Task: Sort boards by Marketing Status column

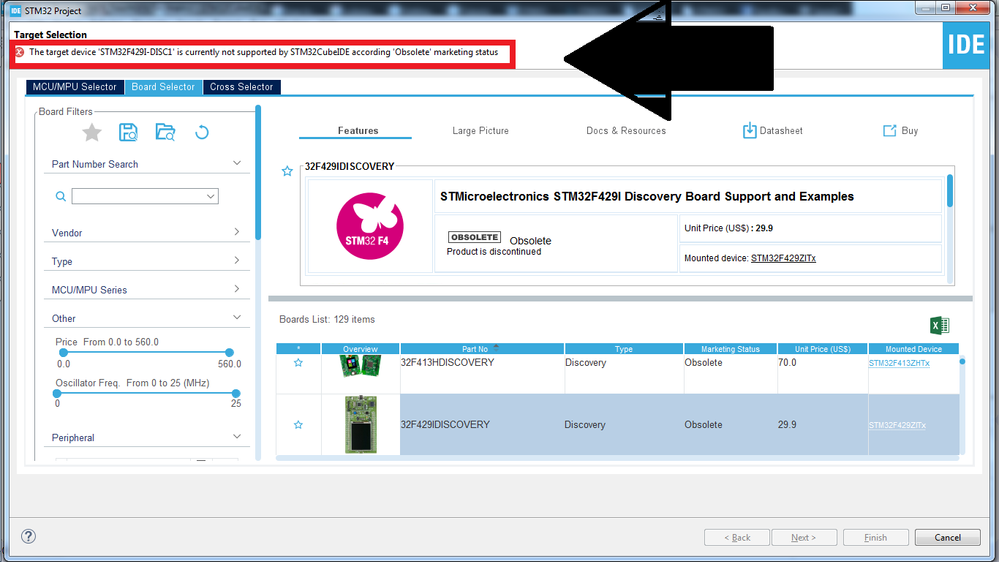Action: click(730, 349)
